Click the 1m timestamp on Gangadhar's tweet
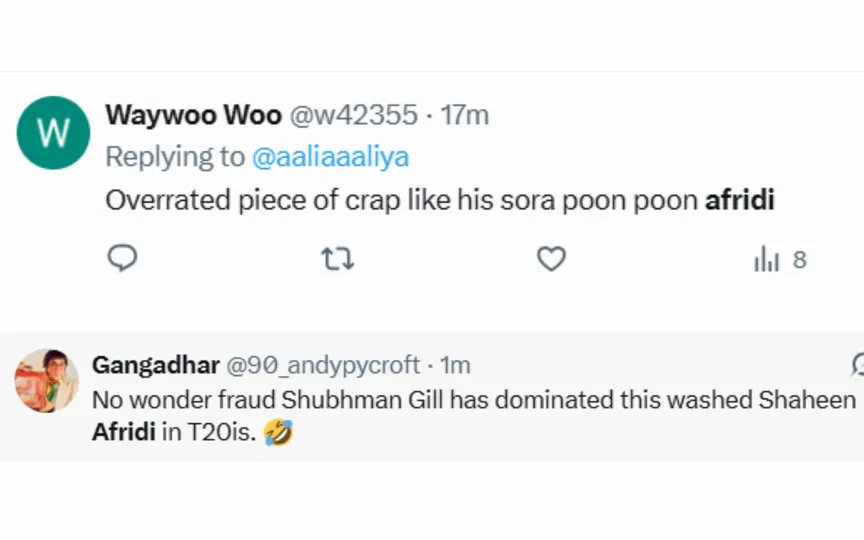 click(x=455, y=365)
